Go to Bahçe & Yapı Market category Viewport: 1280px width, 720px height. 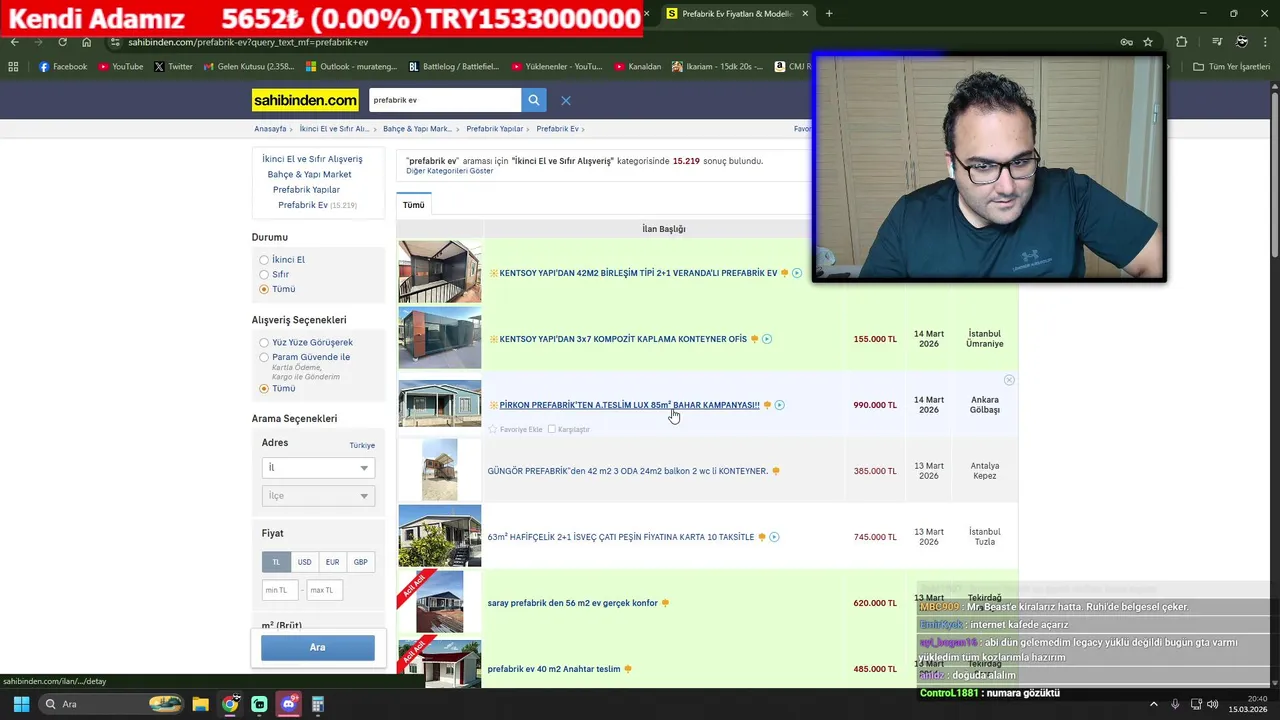[309, 175]
